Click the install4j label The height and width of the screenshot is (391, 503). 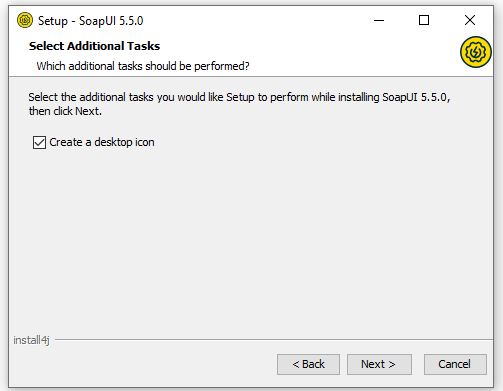[x=31, y=340]
